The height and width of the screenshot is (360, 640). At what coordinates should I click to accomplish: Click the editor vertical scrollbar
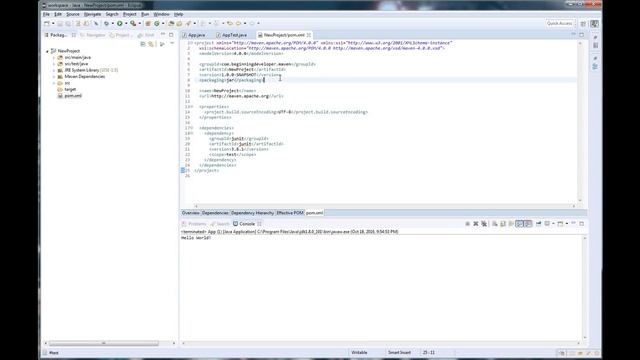point(580,122)
